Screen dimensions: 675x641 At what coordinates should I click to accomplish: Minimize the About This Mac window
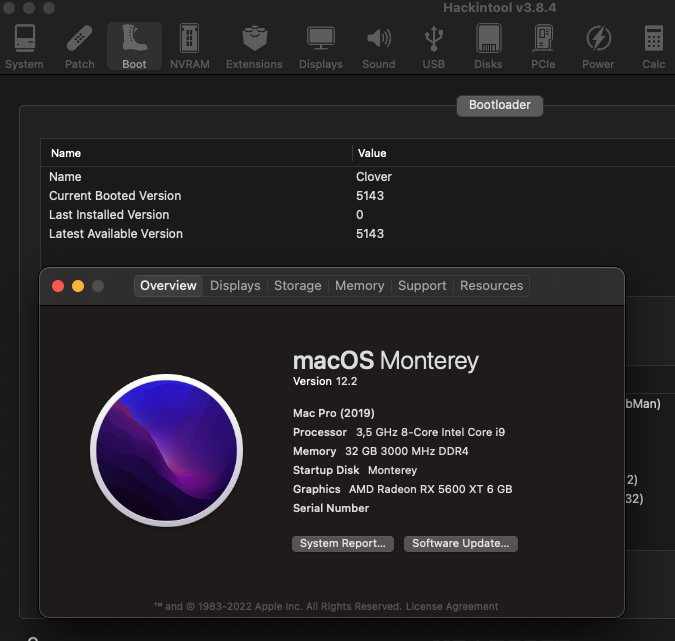click(78, 286)
